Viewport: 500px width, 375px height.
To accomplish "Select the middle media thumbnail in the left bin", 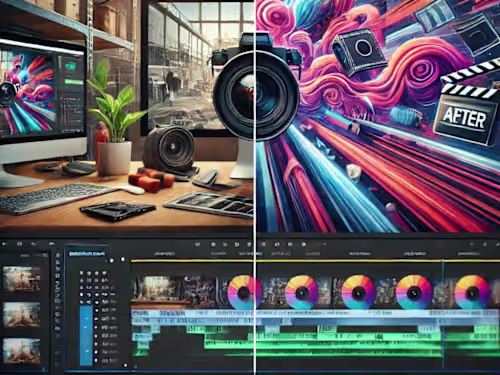I will tap(22, 315).
